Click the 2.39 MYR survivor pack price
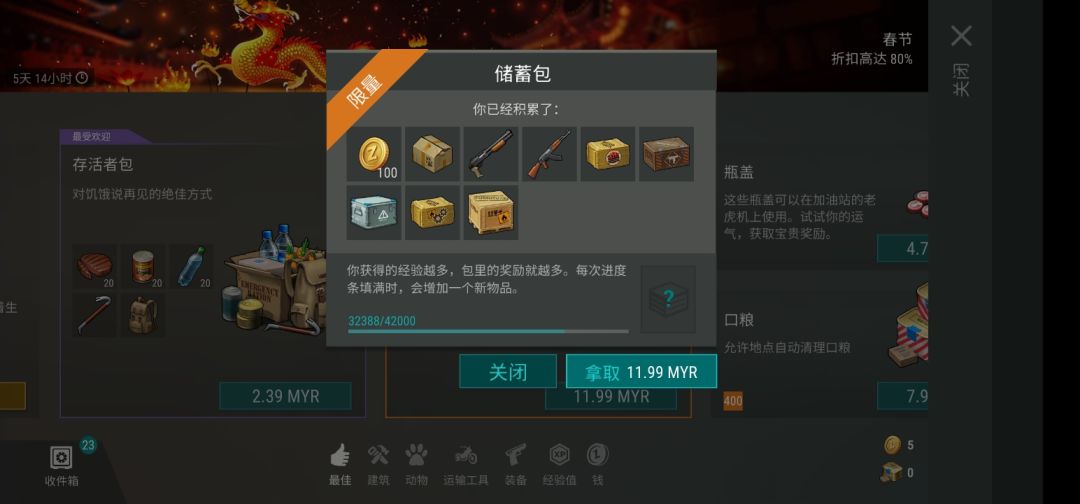Viewport: 1080px width, 504px height. [x=285, y=396]
